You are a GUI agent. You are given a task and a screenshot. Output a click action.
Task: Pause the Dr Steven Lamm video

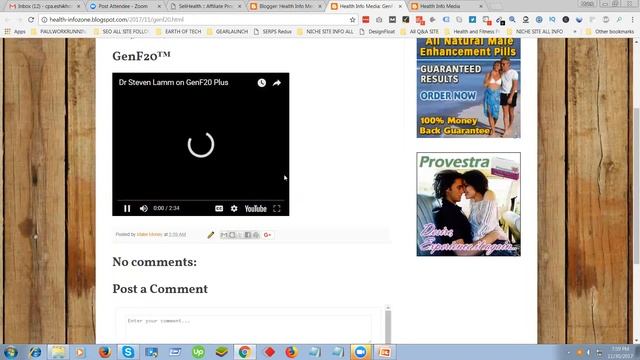pos(127,209)
